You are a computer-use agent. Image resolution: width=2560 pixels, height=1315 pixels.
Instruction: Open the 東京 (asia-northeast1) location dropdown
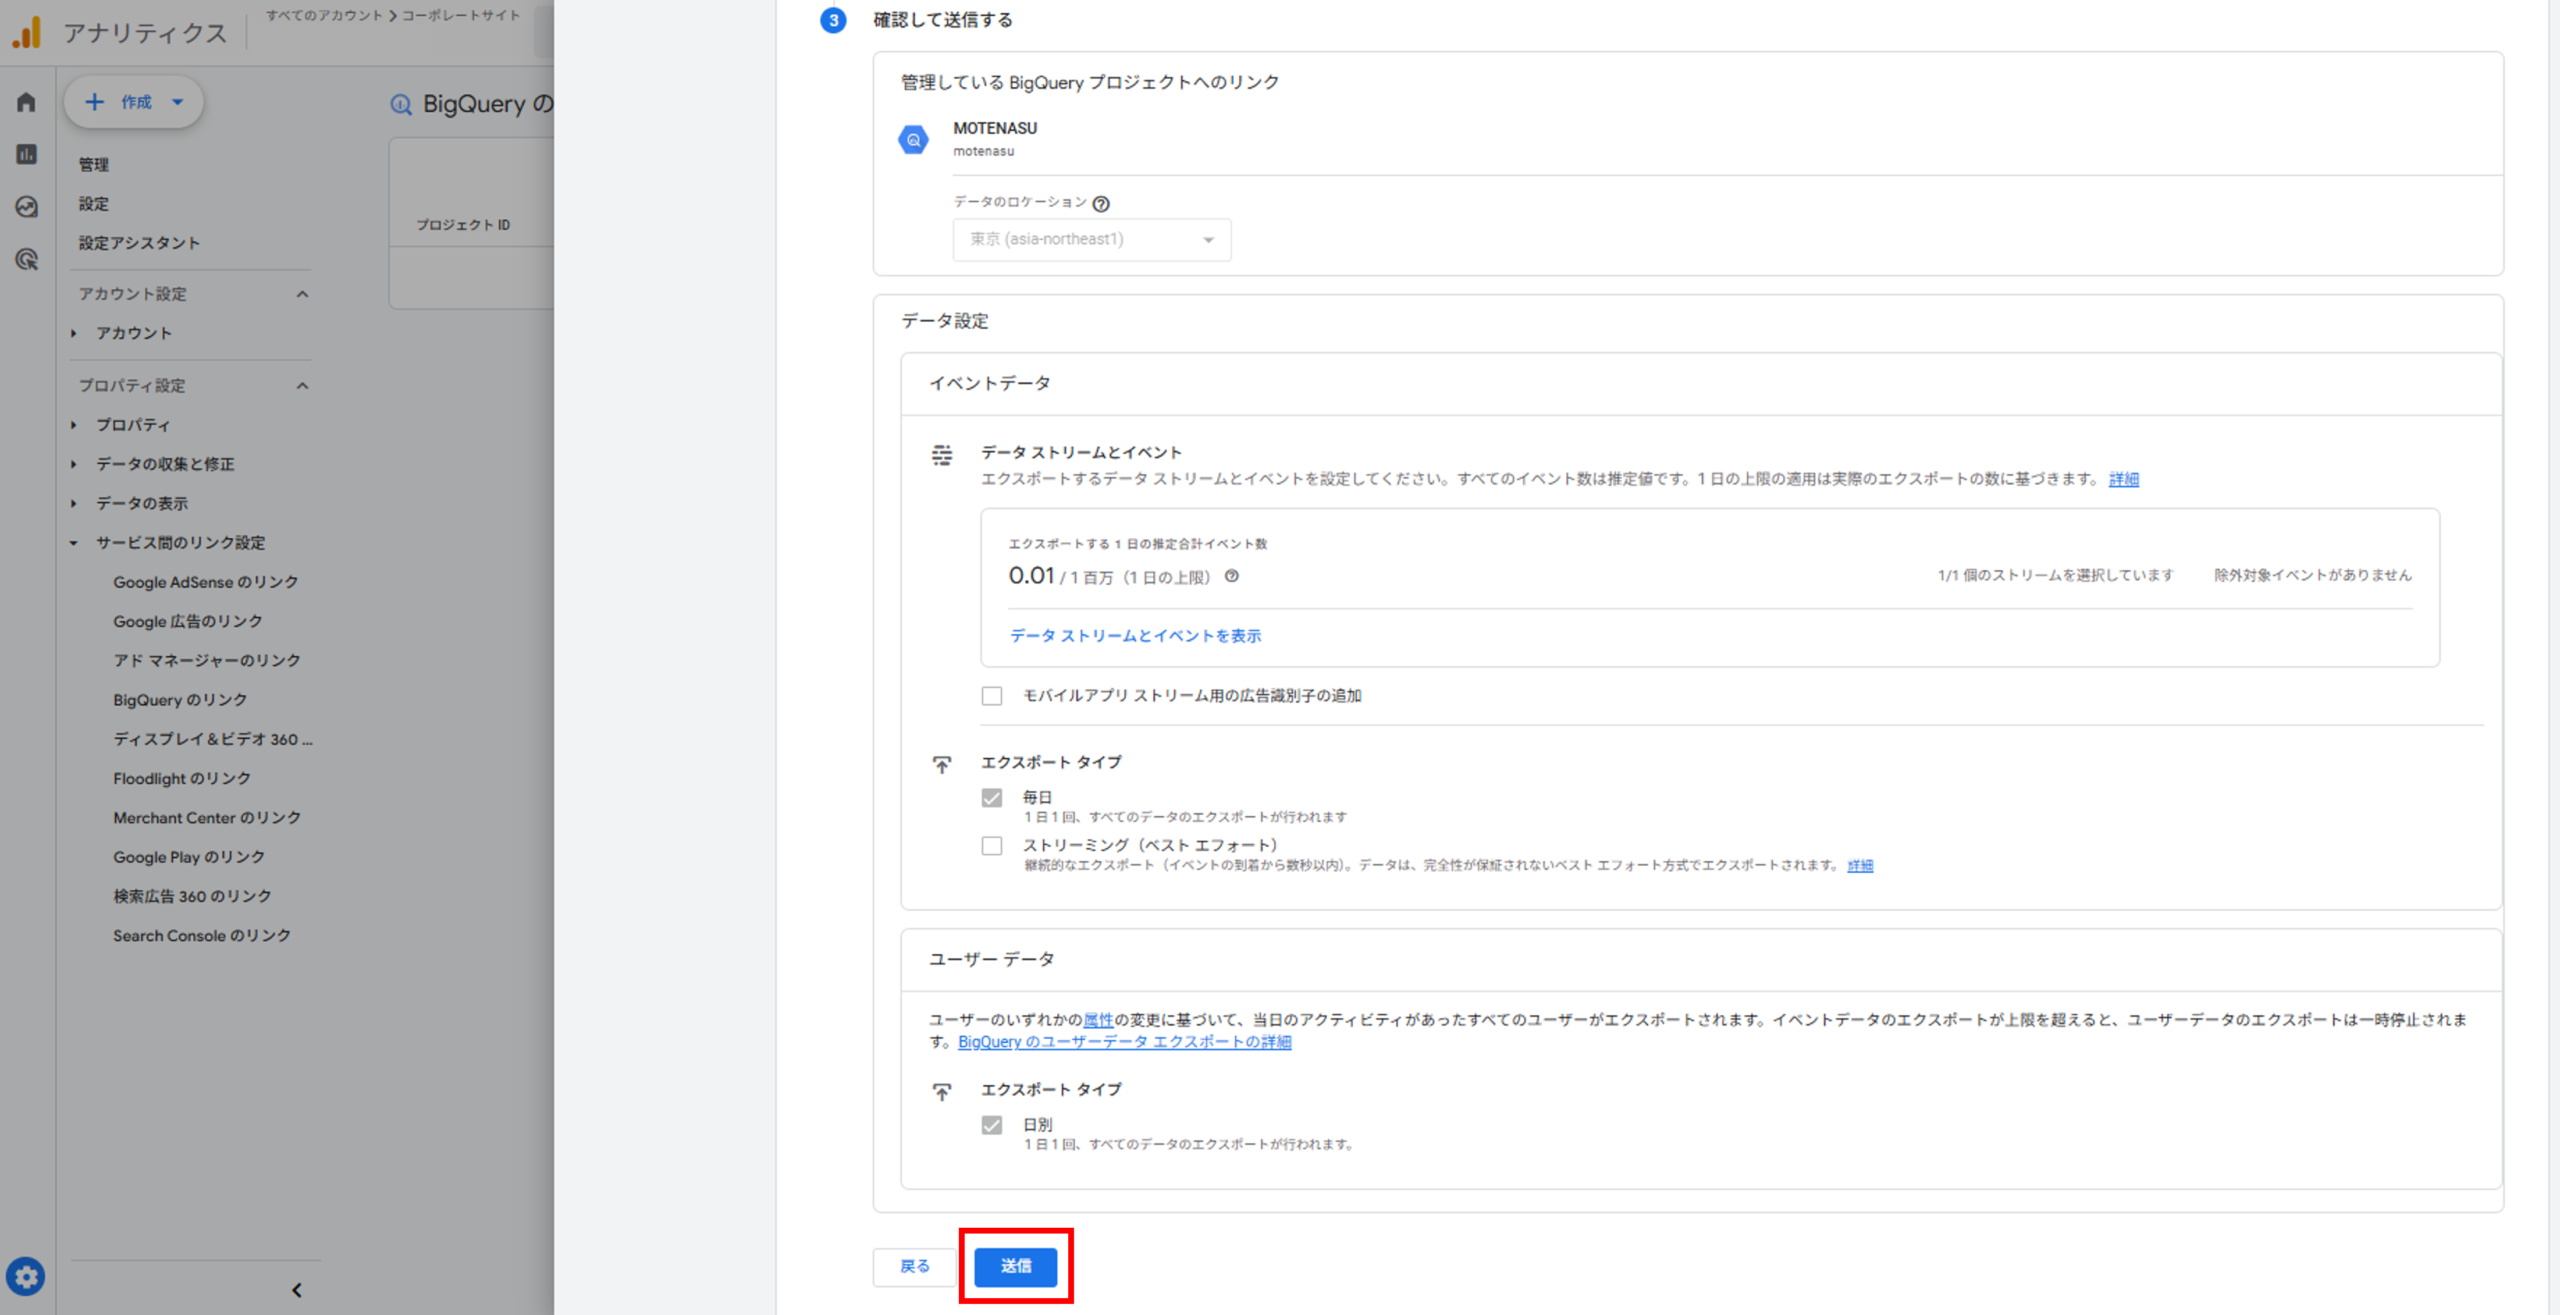coord(1091,240)
